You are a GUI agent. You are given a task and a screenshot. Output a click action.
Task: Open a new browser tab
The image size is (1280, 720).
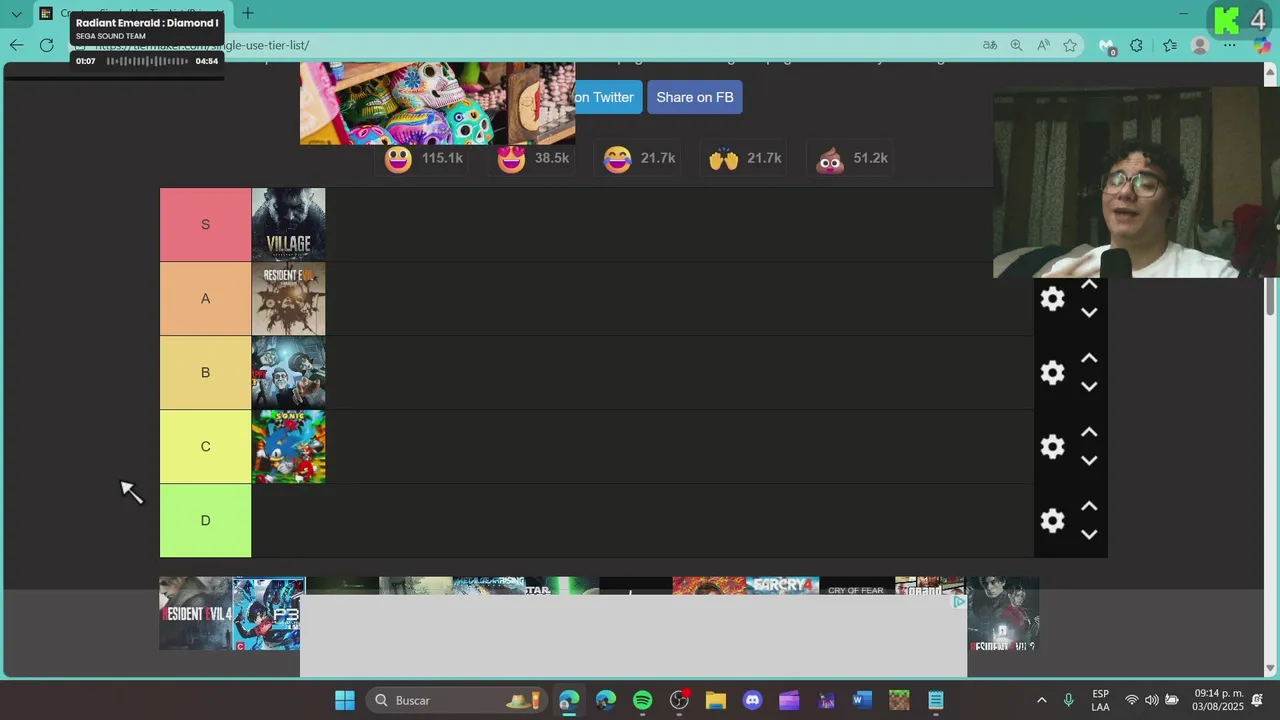click(x=247, y=13)
